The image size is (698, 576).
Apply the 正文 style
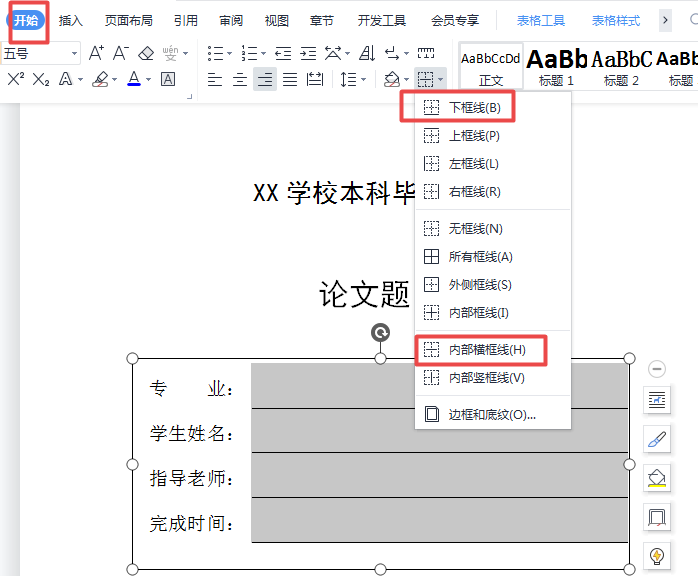click(491, 67)
